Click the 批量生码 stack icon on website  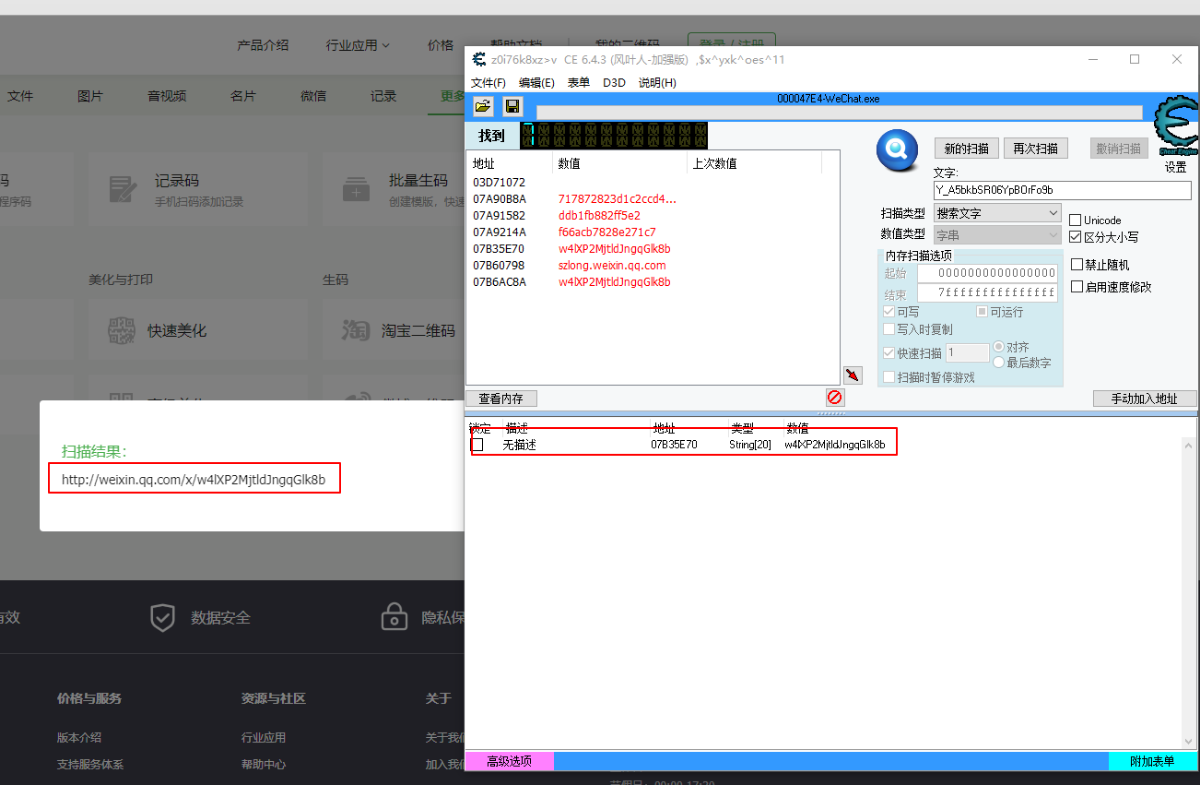(357, 189)
